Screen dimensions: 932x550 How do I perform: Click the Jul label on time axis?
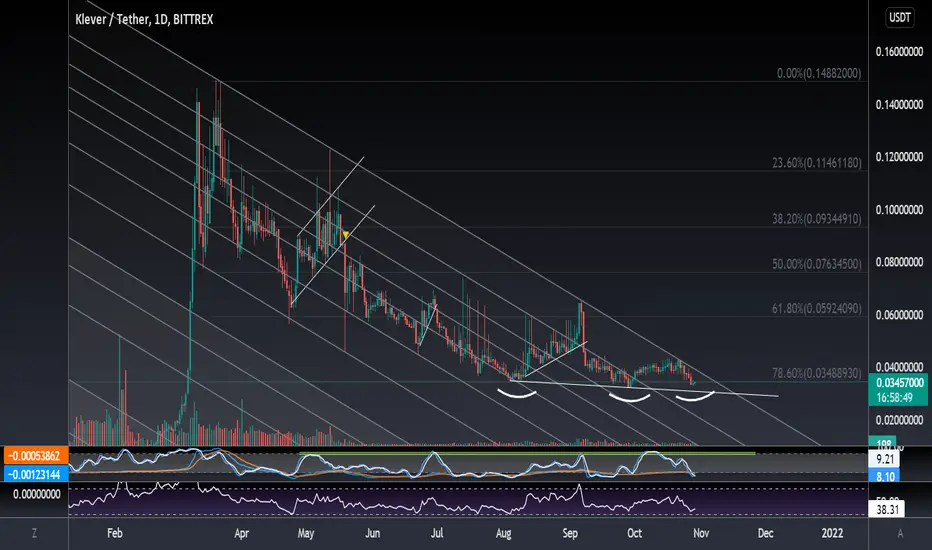point(437,533)
